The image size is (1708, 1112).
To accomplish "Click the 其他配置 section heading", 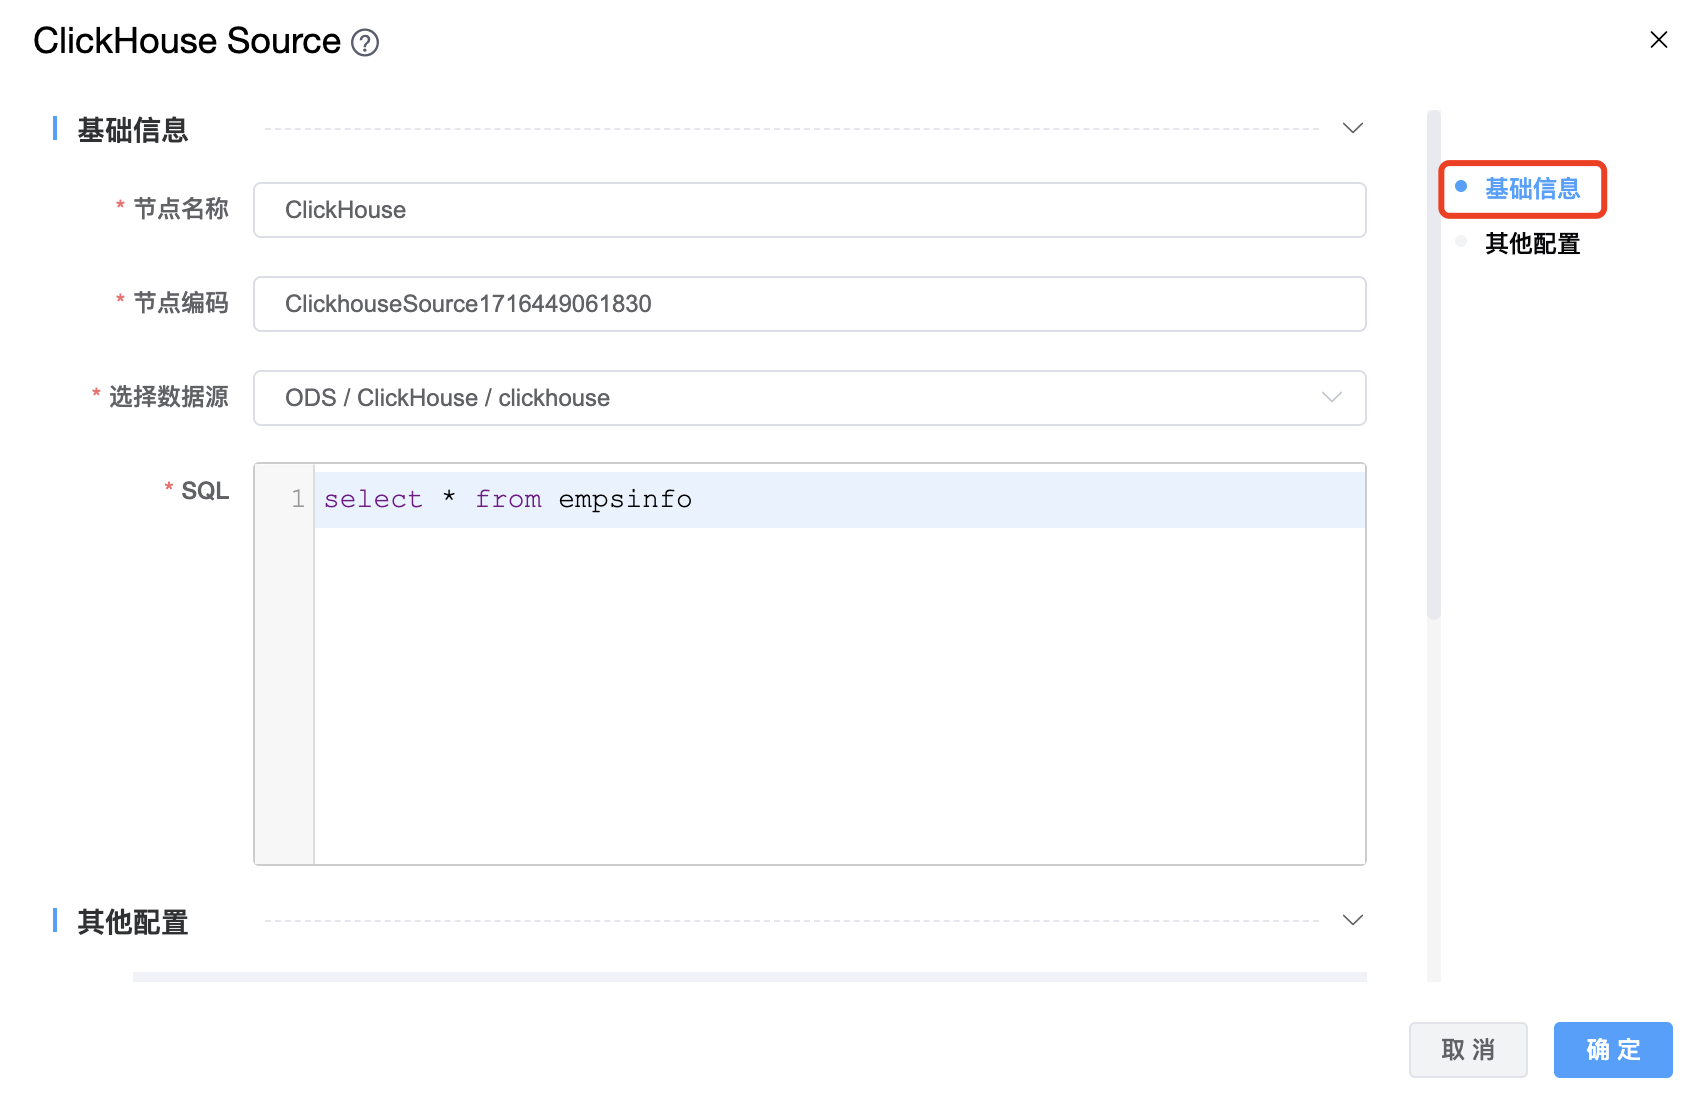I will tap(133, 922).
